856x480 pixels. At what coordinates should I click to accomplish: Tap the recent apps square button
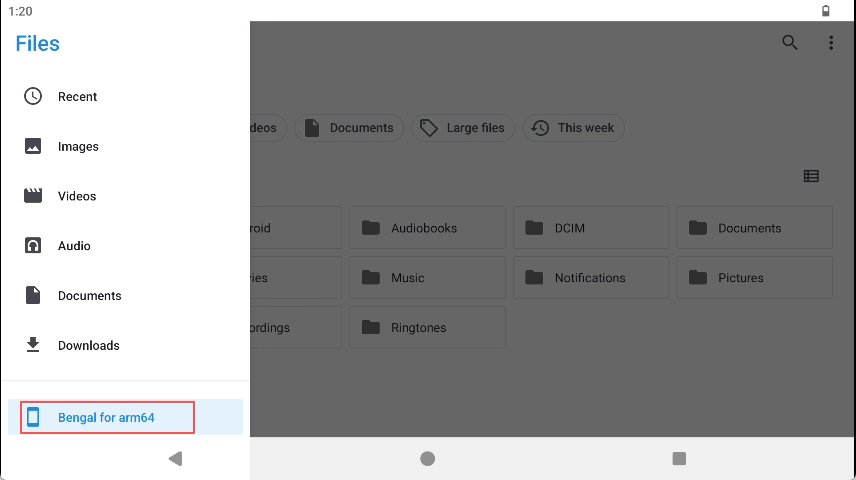coord(679,459)
